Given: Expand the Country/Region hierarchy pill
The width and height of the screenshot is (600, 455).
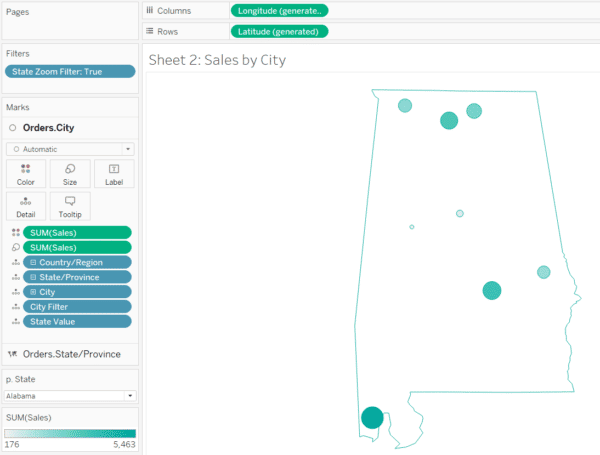Looking at the screenshot, I should click(x=33, y=262).
